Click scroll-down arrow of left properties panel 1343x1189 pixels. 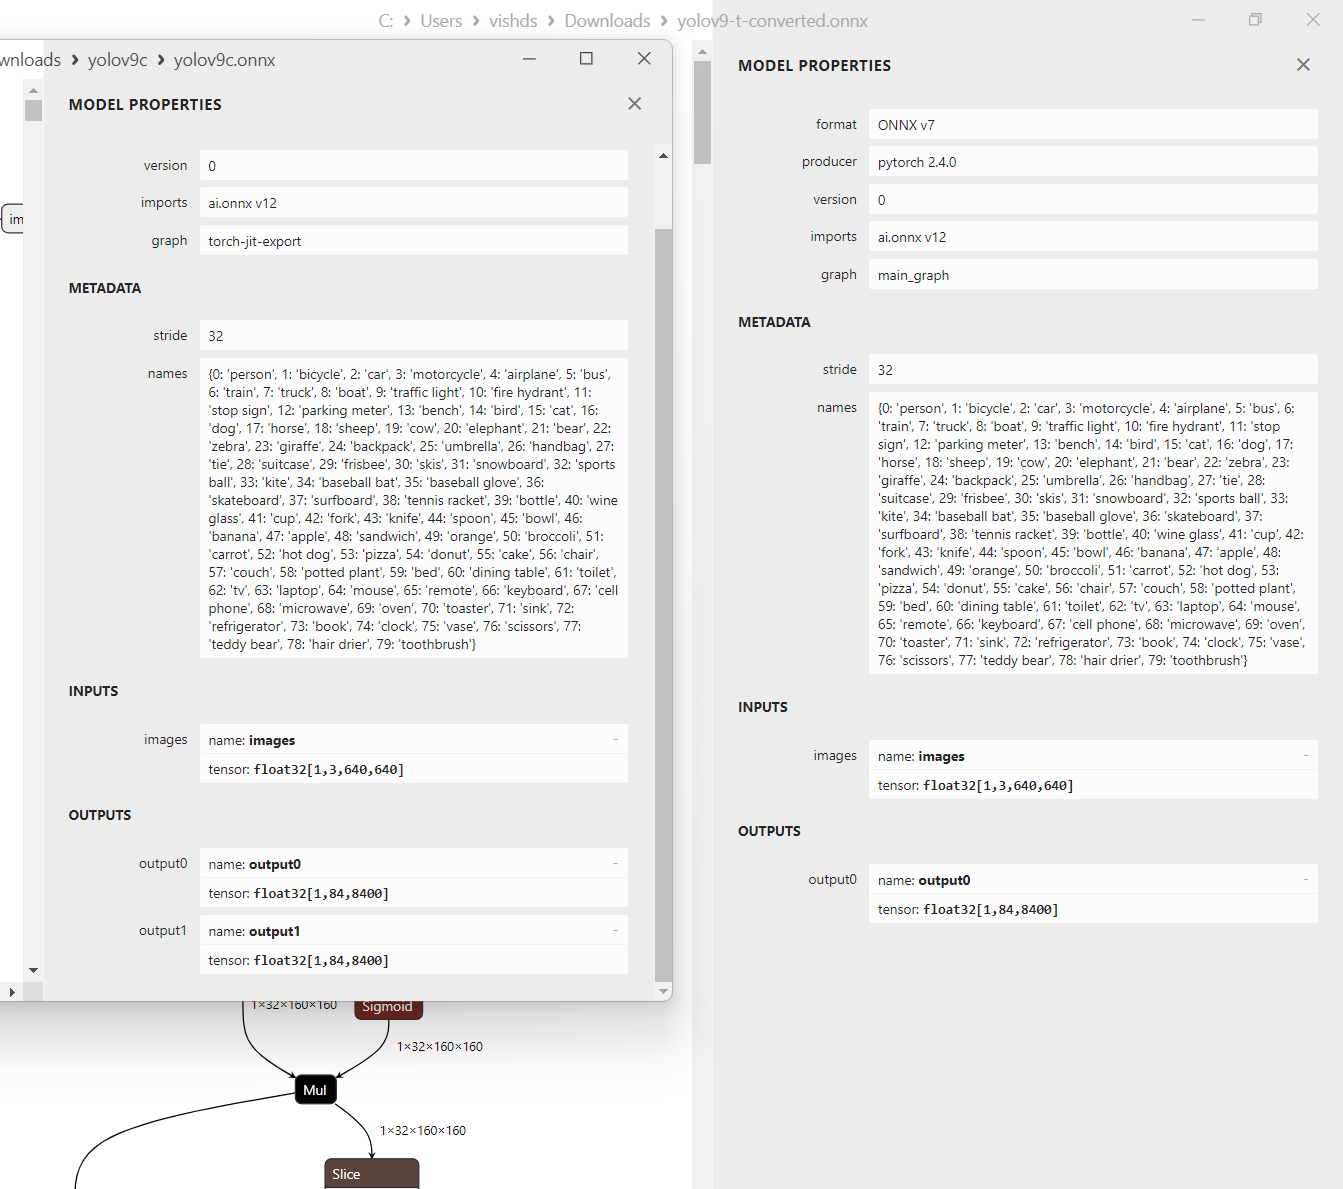[663, 991]
